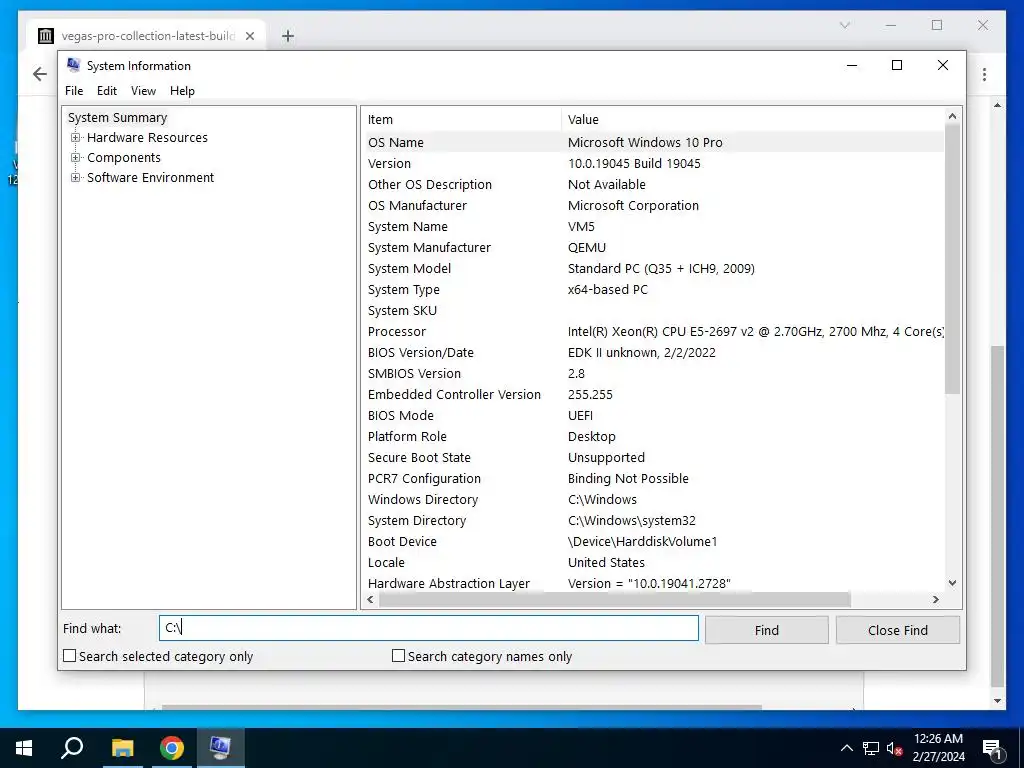Select Components label in tree
The width and height of the screenshot is (1024, 768).
123,157
